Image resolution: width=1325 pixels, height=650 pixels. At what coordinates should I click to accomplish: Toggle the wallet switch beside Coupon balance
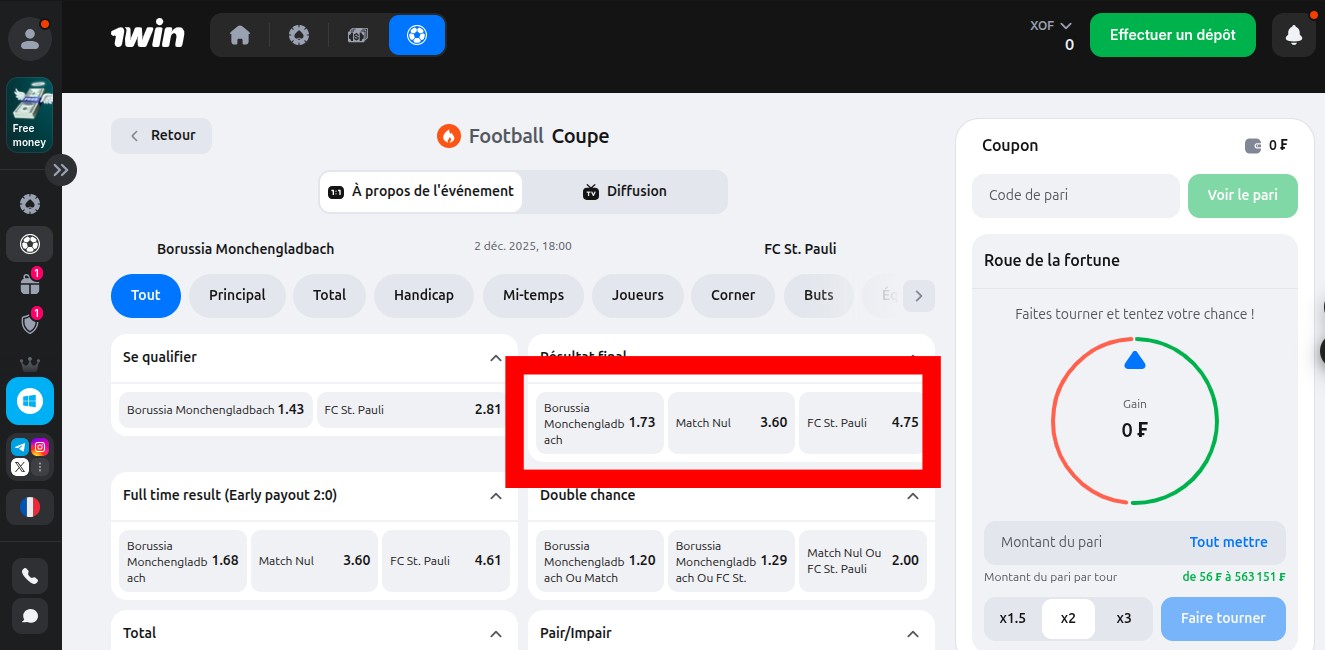click(1253, 146)
